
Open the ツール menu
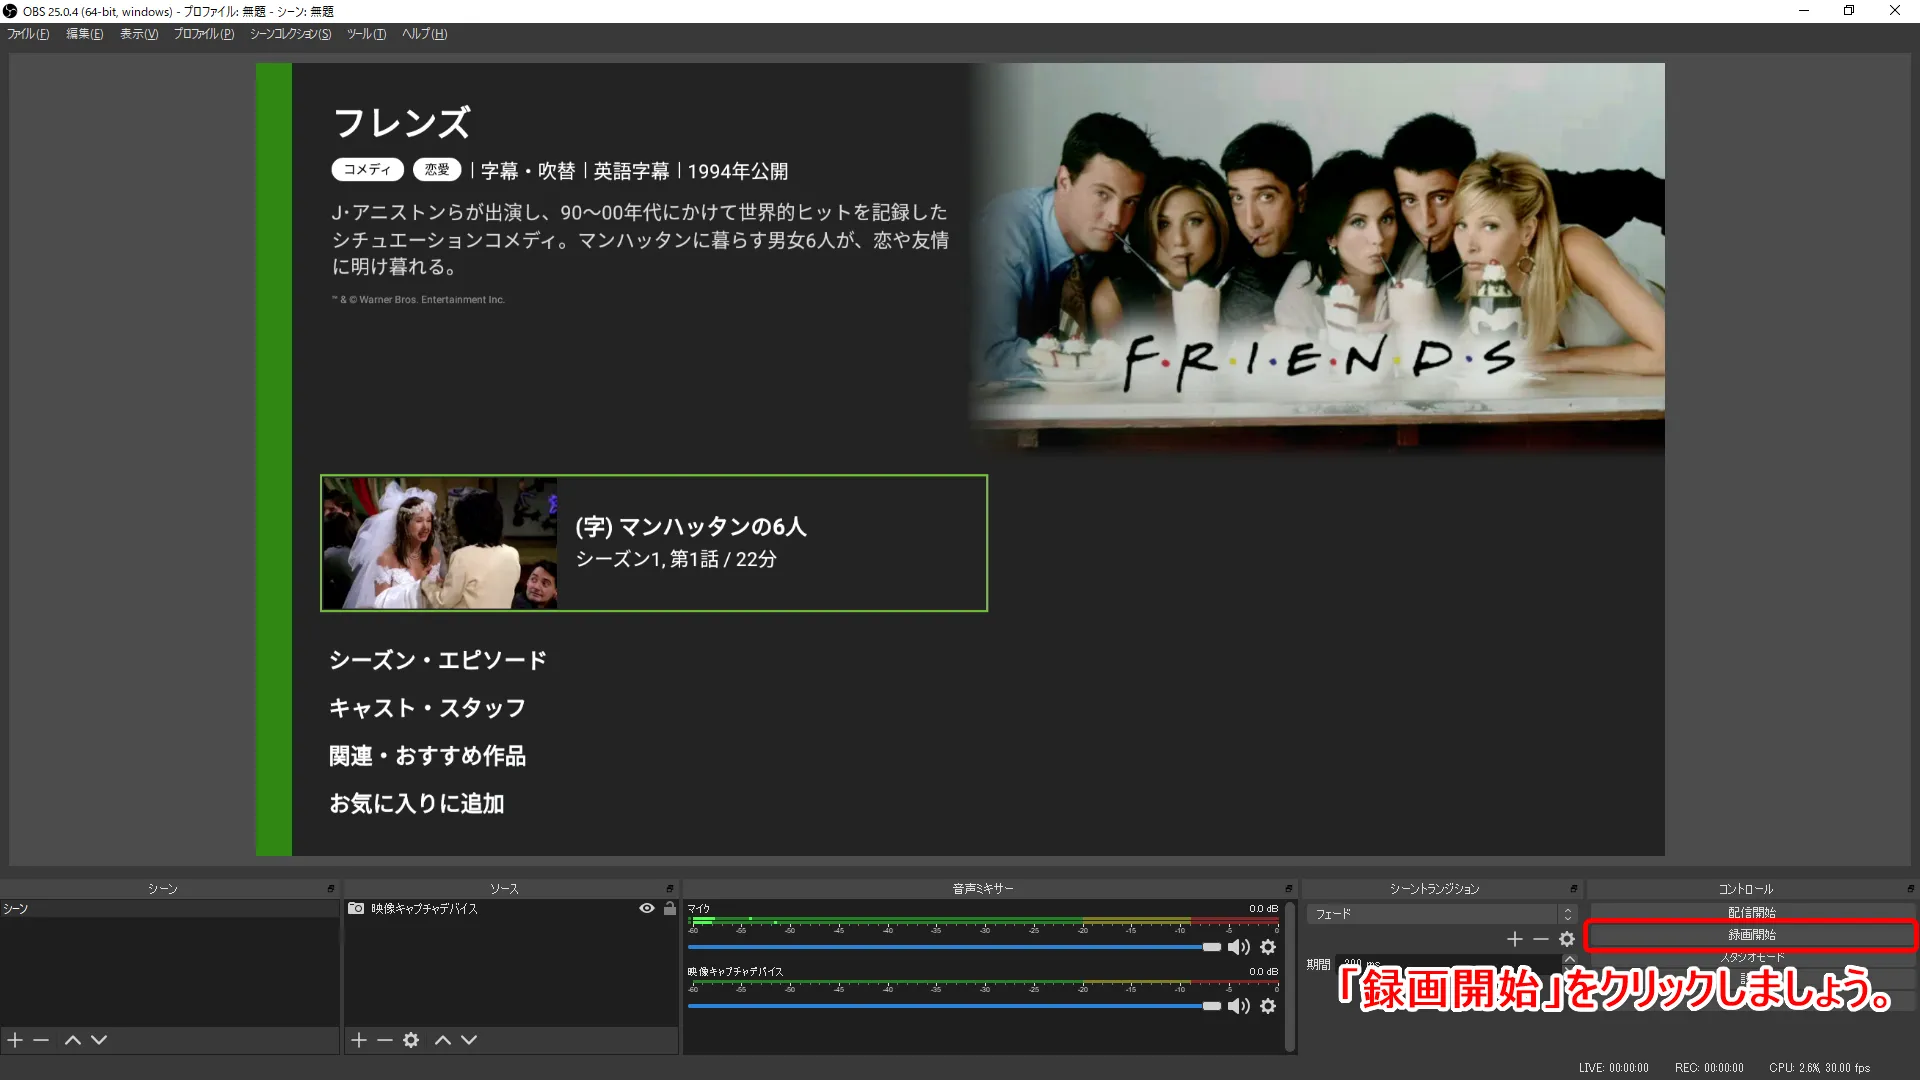click(x=367, y=34)
